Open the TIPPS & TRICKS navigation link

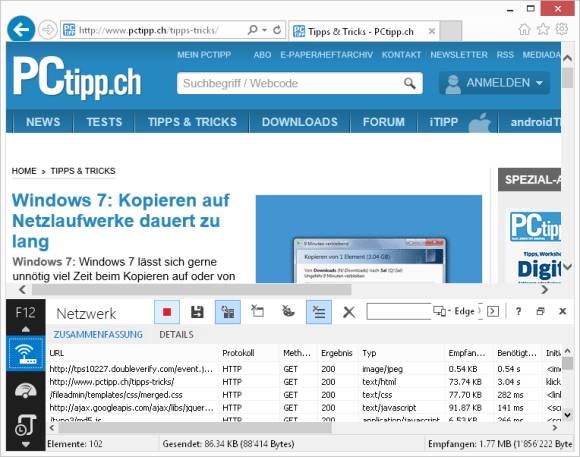(192, 122)
